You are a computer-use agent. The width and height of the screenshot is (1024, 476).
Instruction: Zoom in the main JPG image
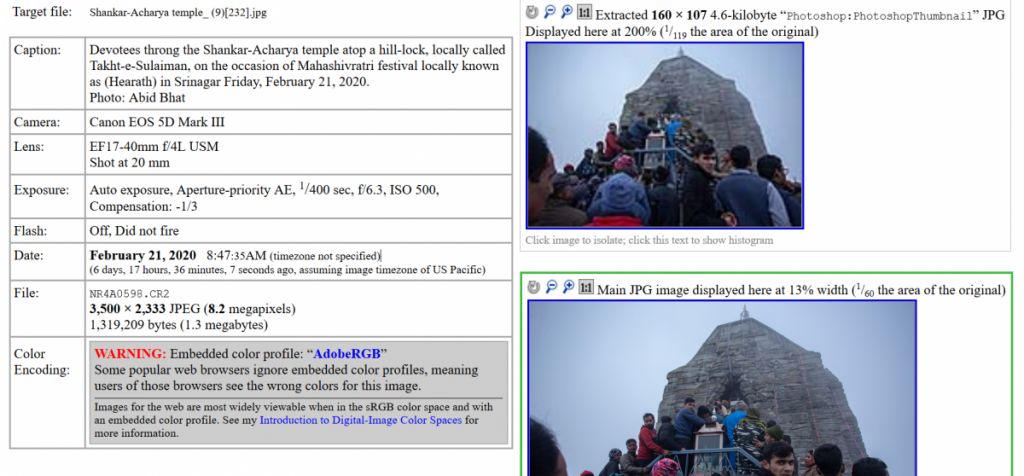tap(568, 287)
